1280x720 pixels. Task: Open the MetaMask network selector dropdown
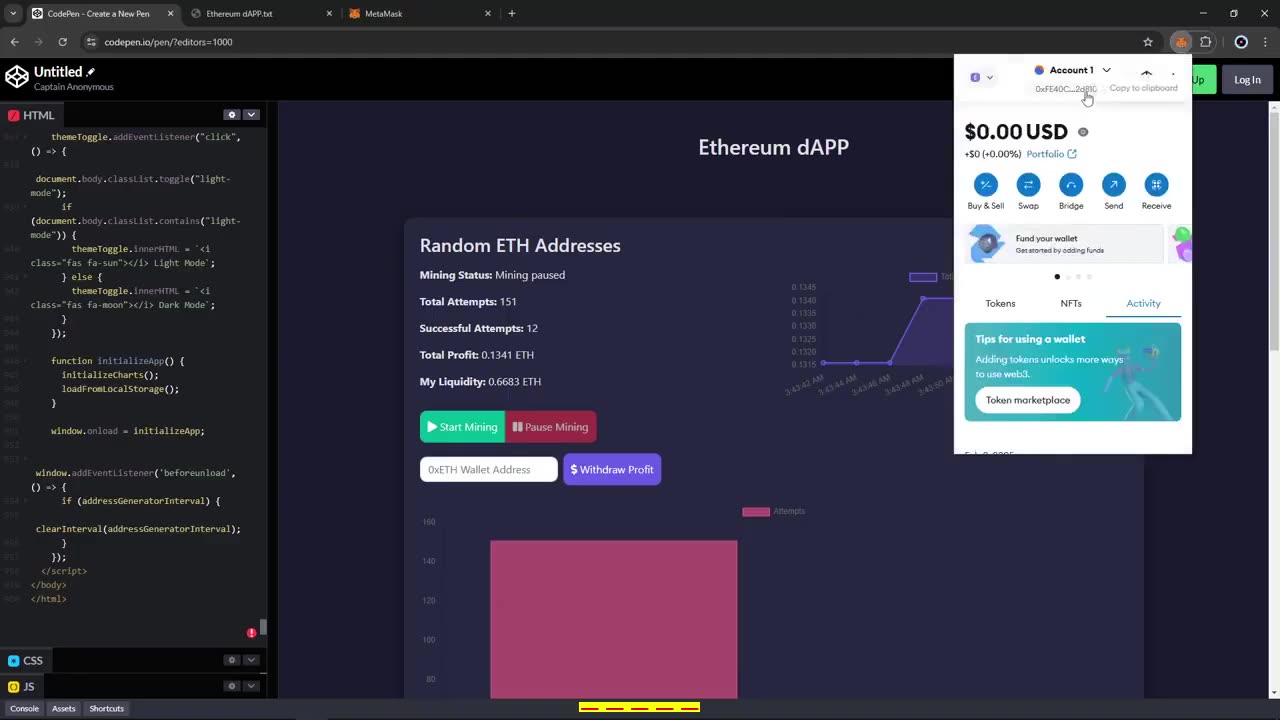pyautogui.click(x=982, y=77)
